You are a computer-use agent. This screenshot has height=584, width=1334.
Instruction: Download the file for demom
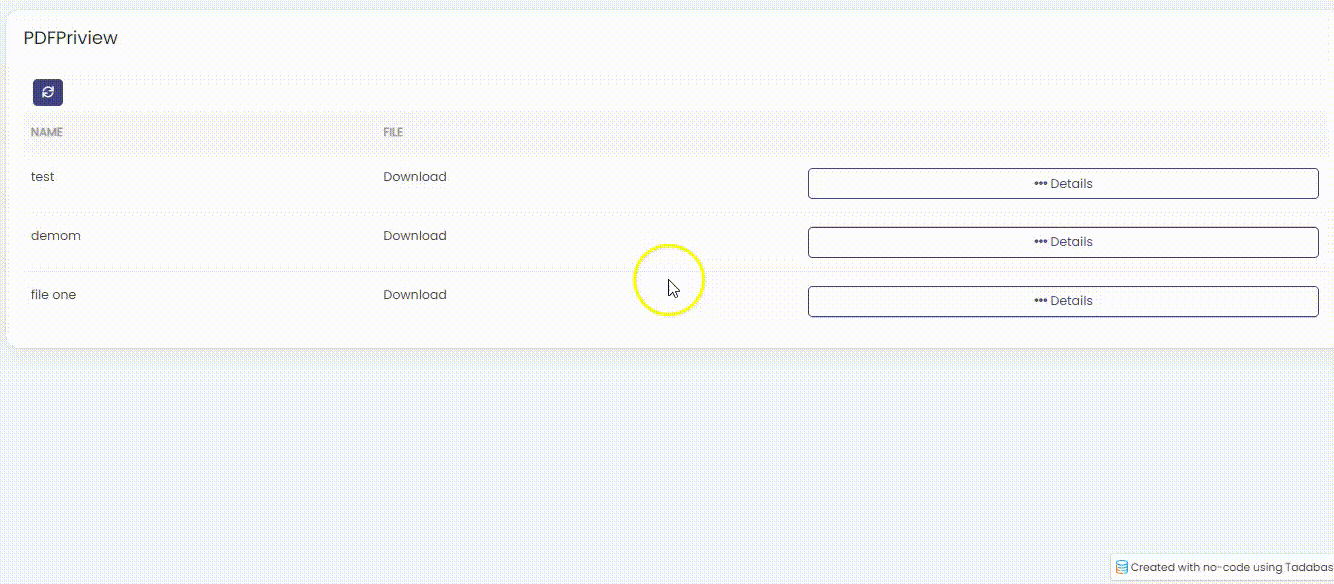tap(414, 236)
